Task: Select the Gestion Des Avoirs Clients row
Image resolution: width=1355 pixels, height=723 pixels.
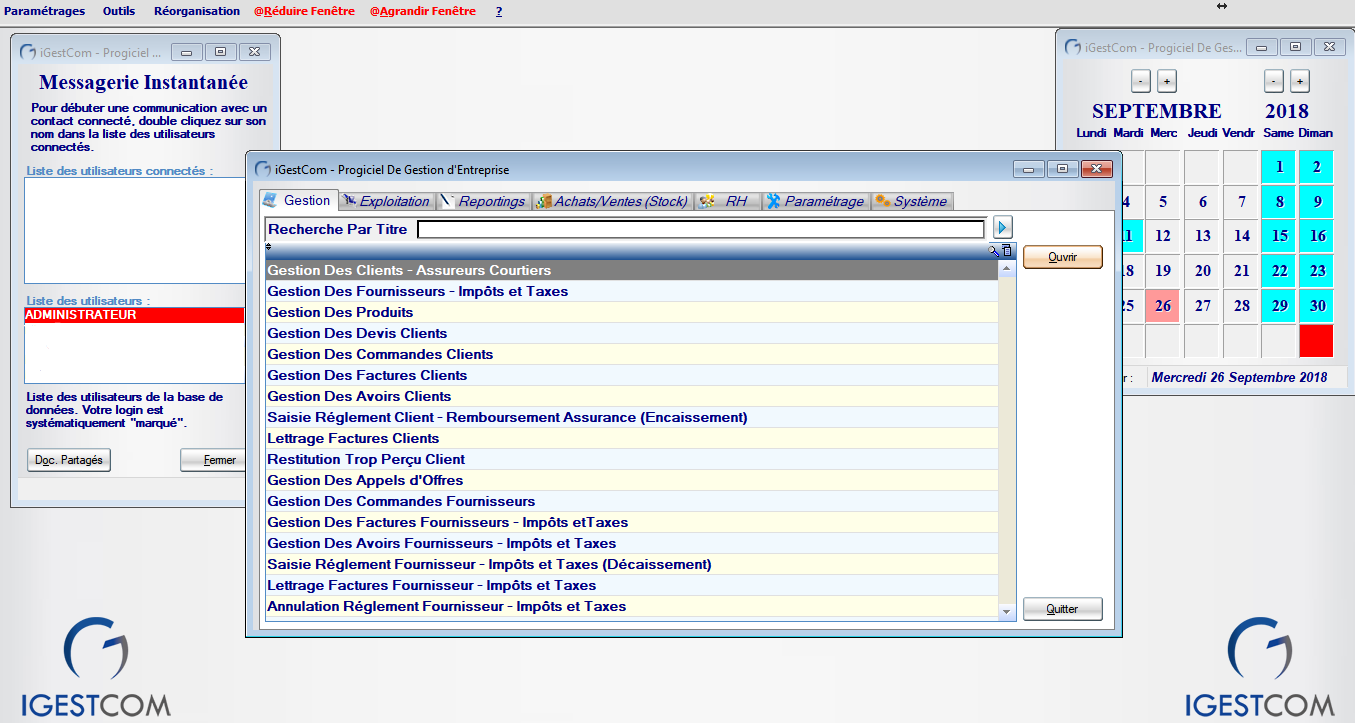Action: point(631,396)
